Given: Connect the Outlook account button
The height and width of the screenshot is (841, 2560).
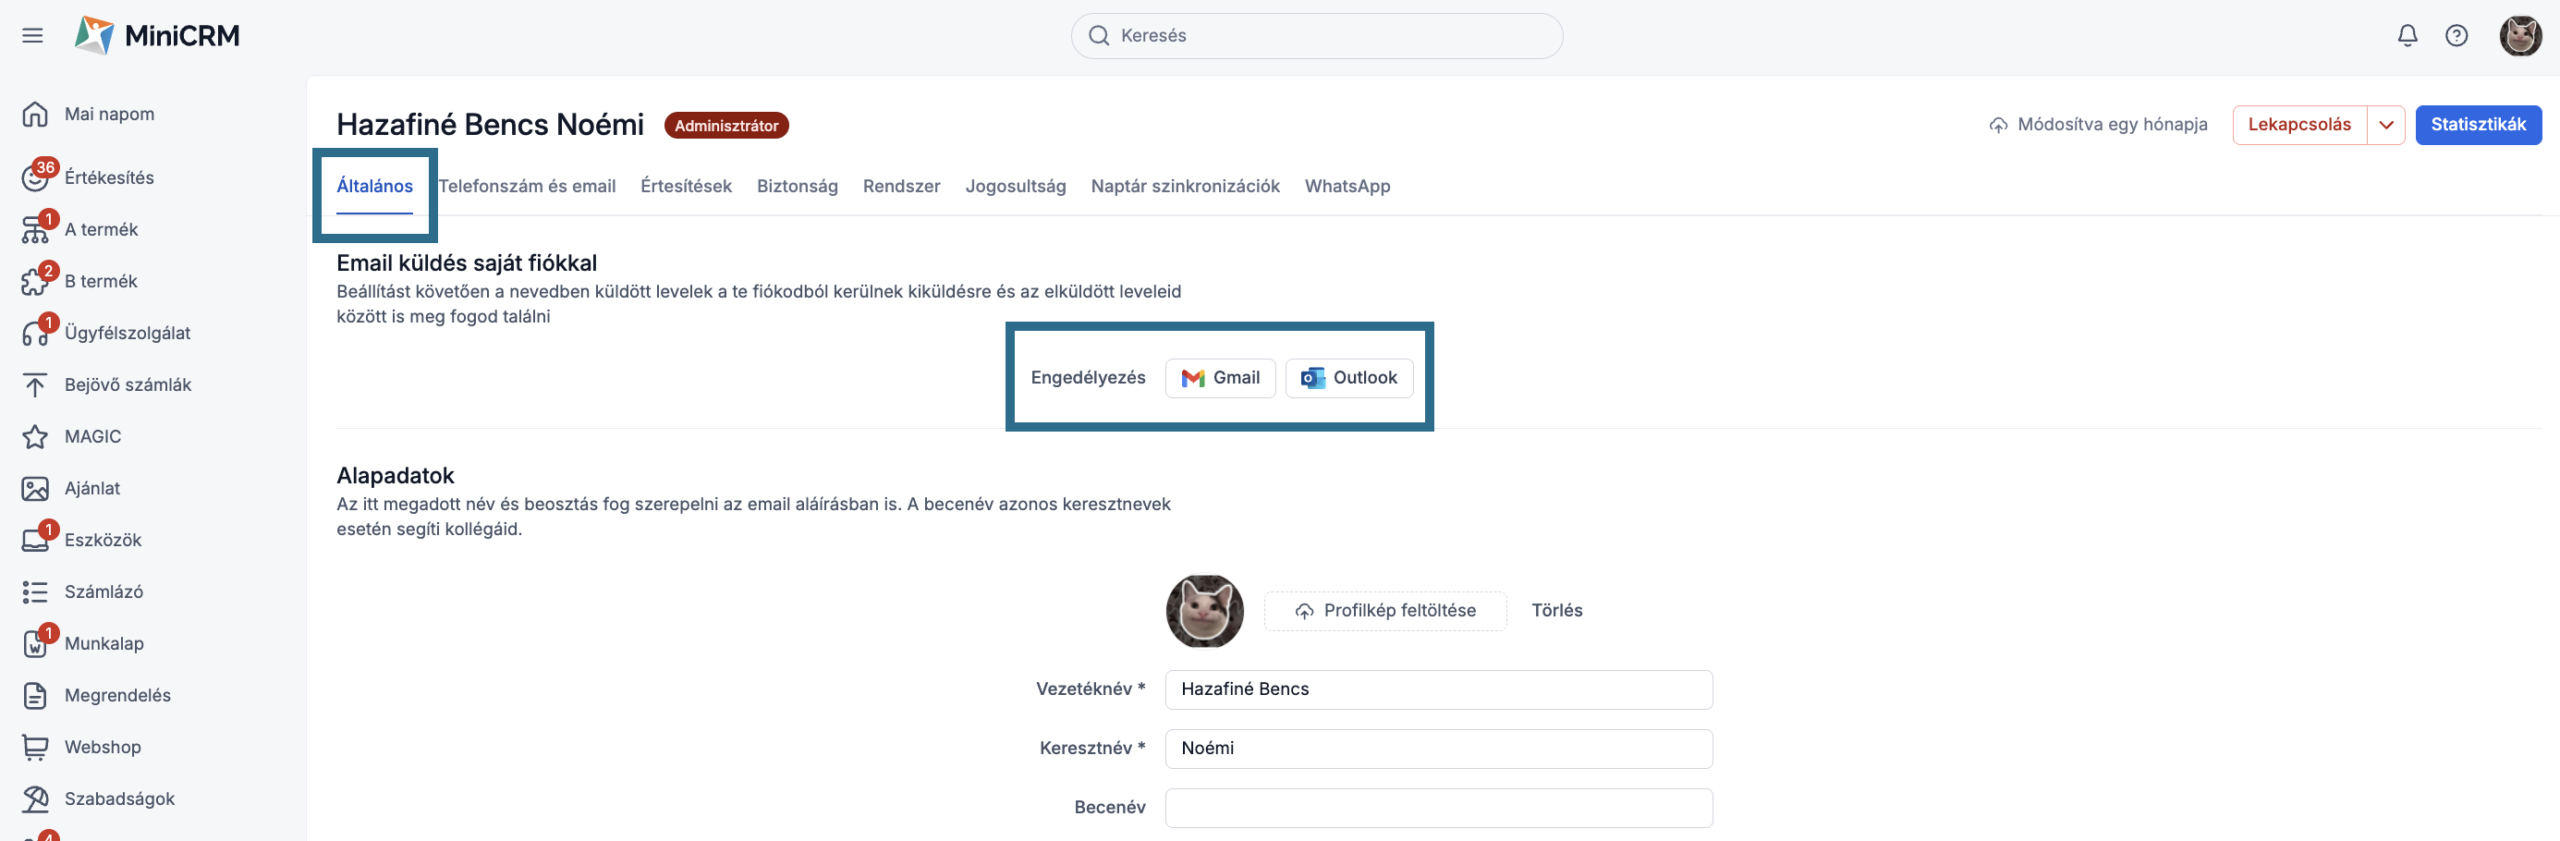Looking at the screenshot, I should click(1349, 378).
